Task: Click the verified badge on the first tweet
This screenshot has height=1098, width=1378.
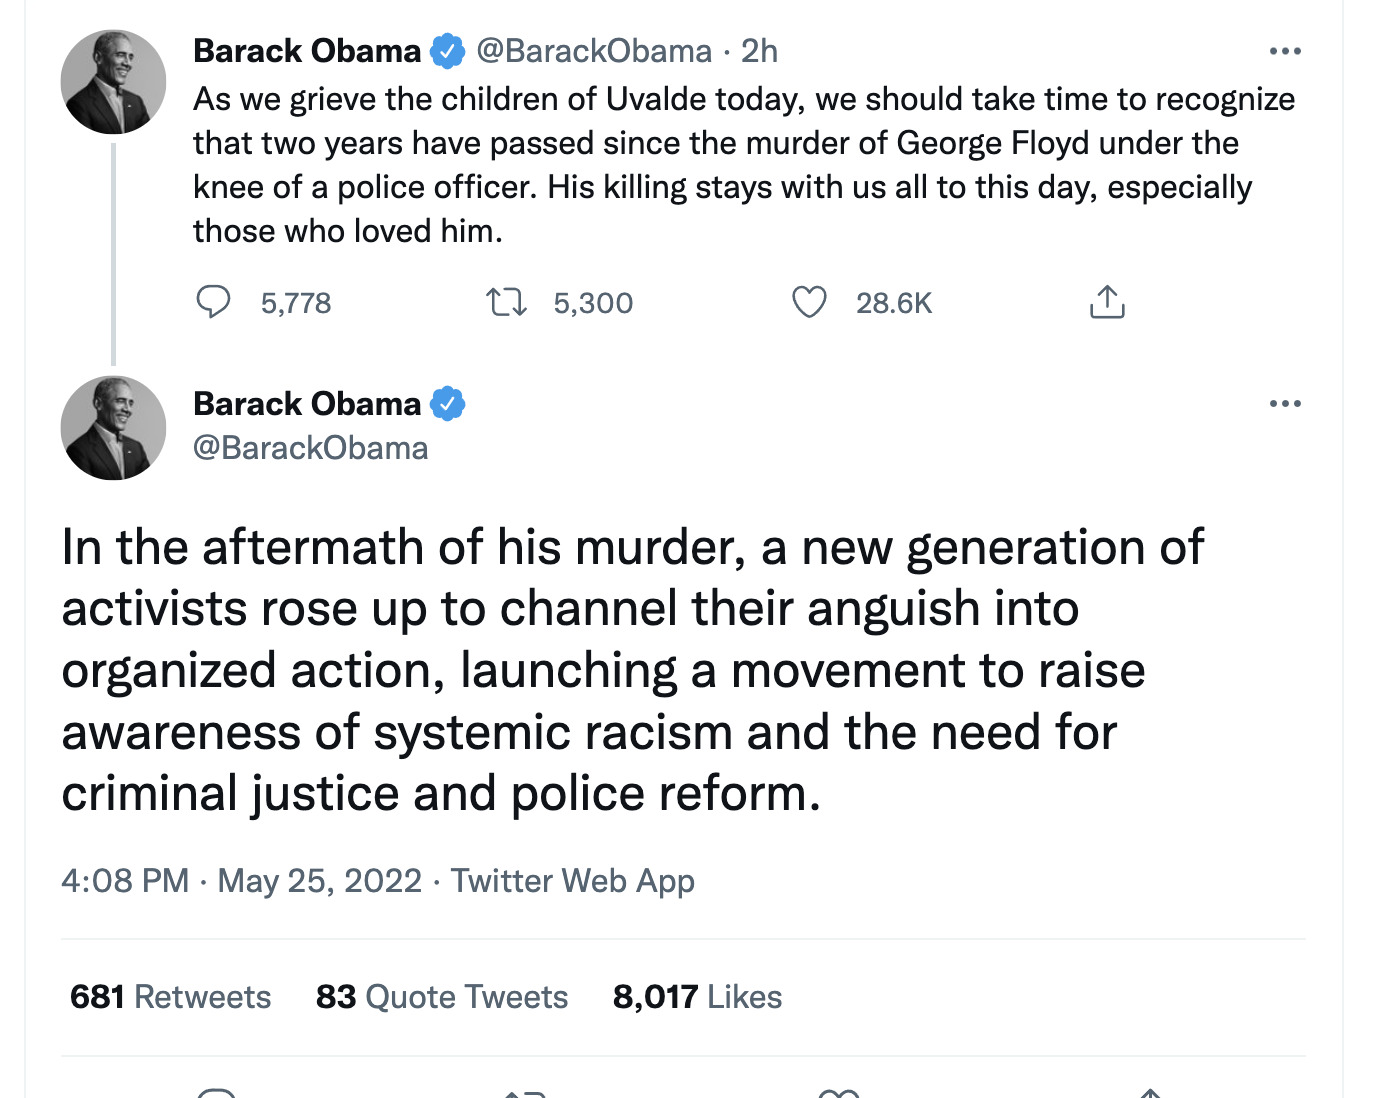Action: click(x=447, y=51)
